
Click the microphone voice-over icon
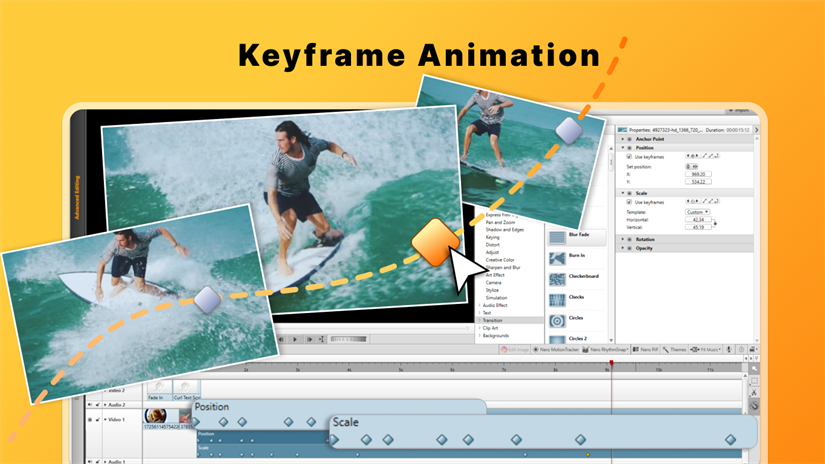tap(729, 349)
